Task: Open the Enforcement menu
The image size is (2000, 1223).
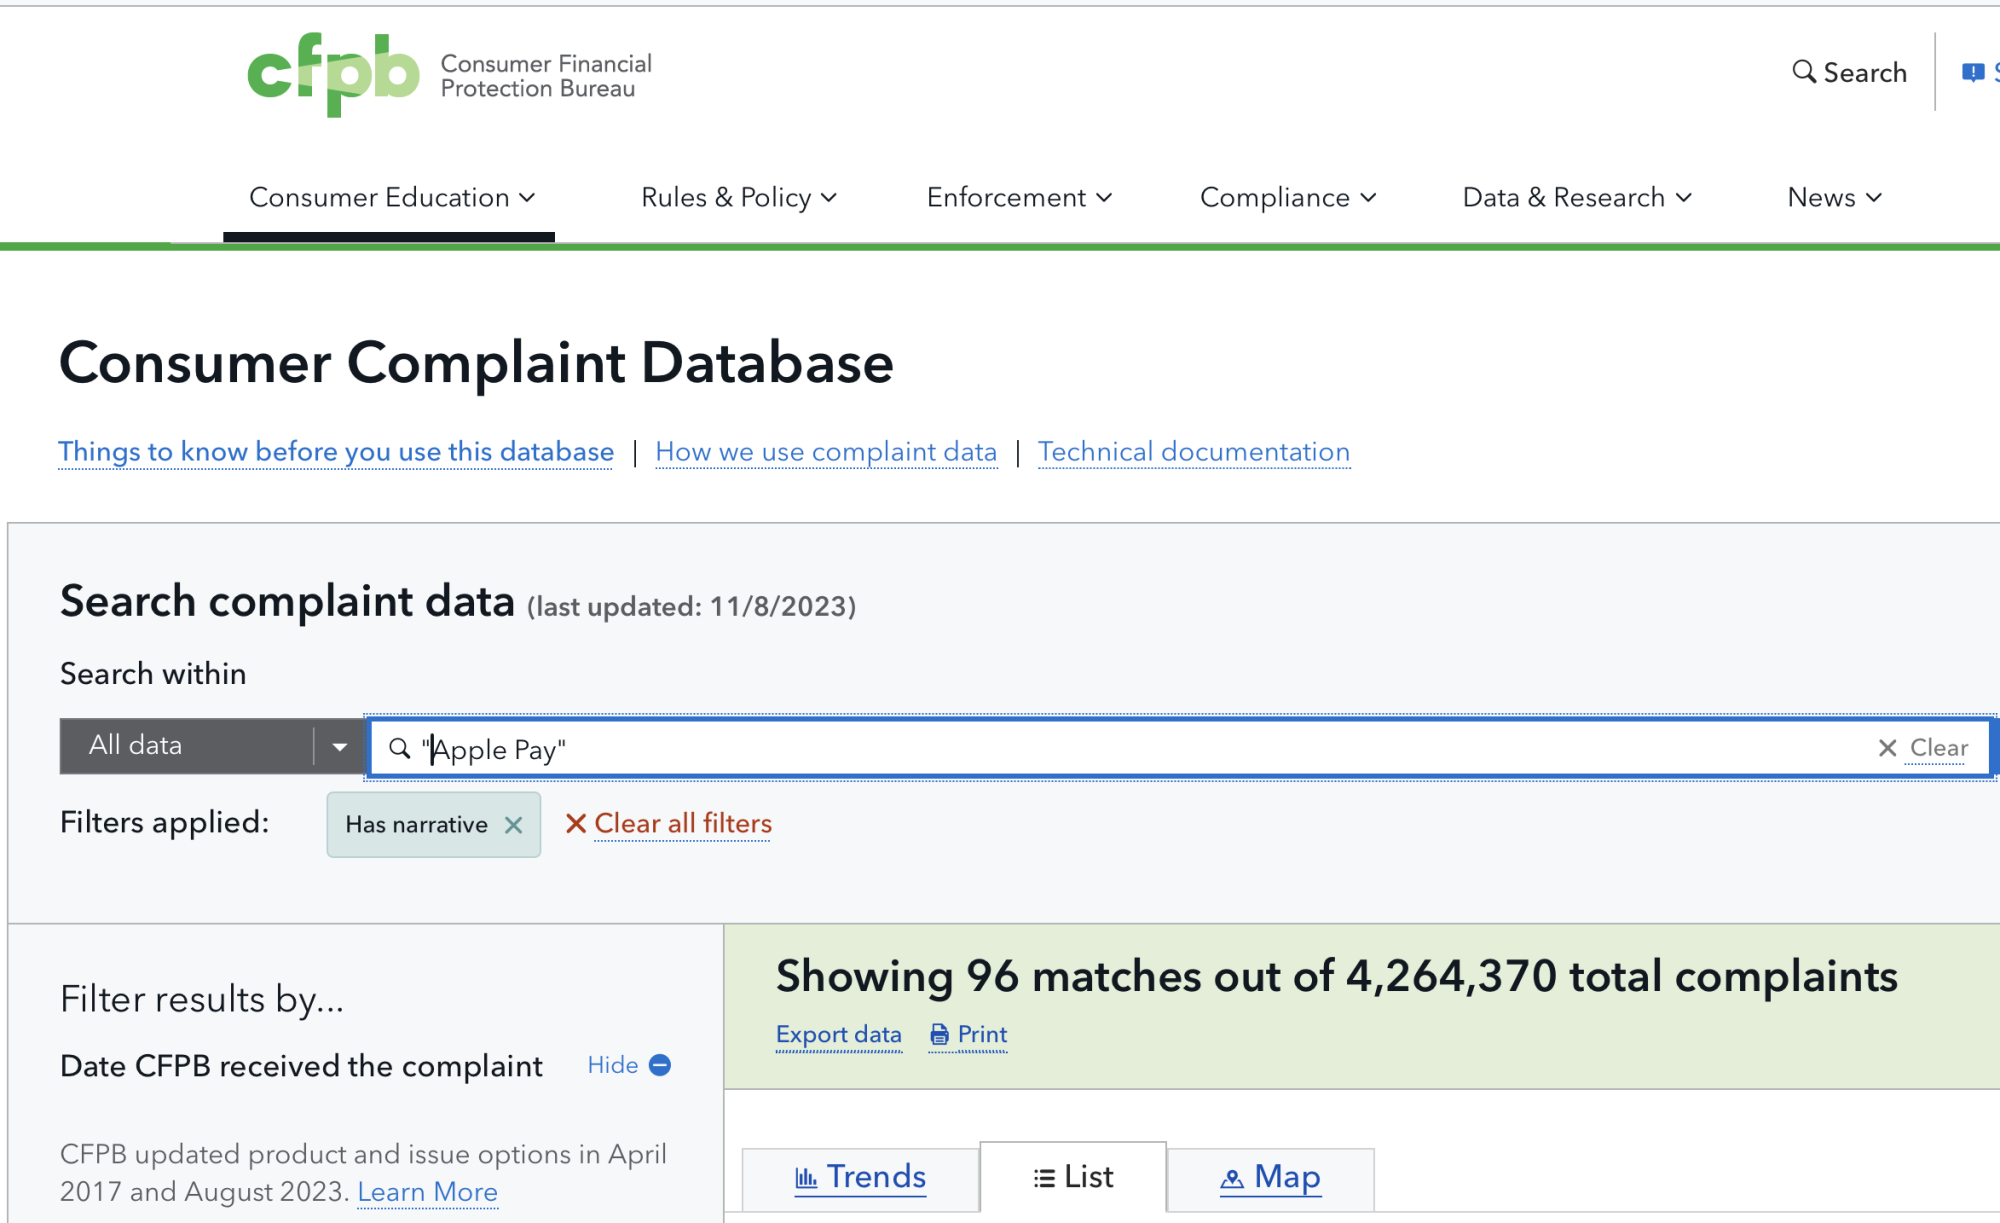Action: tap(1018, 198)
